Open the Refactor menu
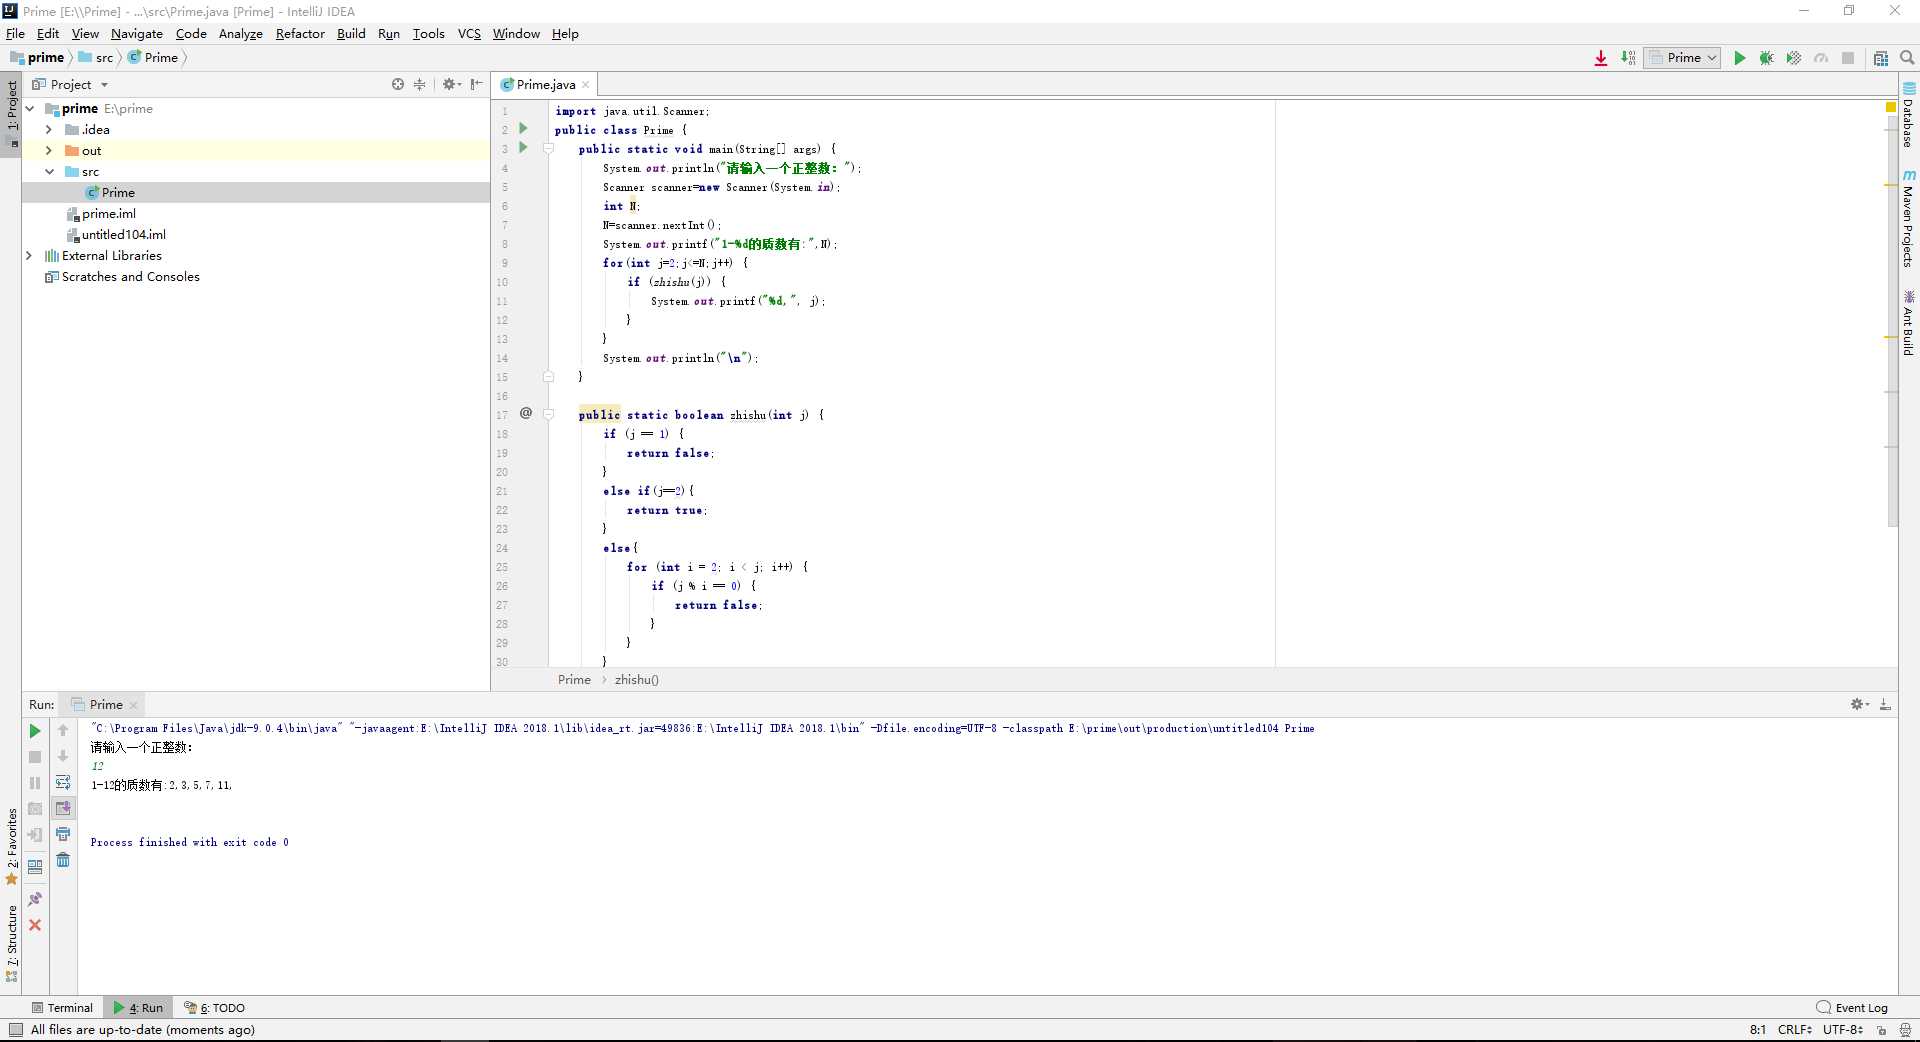The width and height of the screenshot is (1920, 1042). tap(300, 34)
